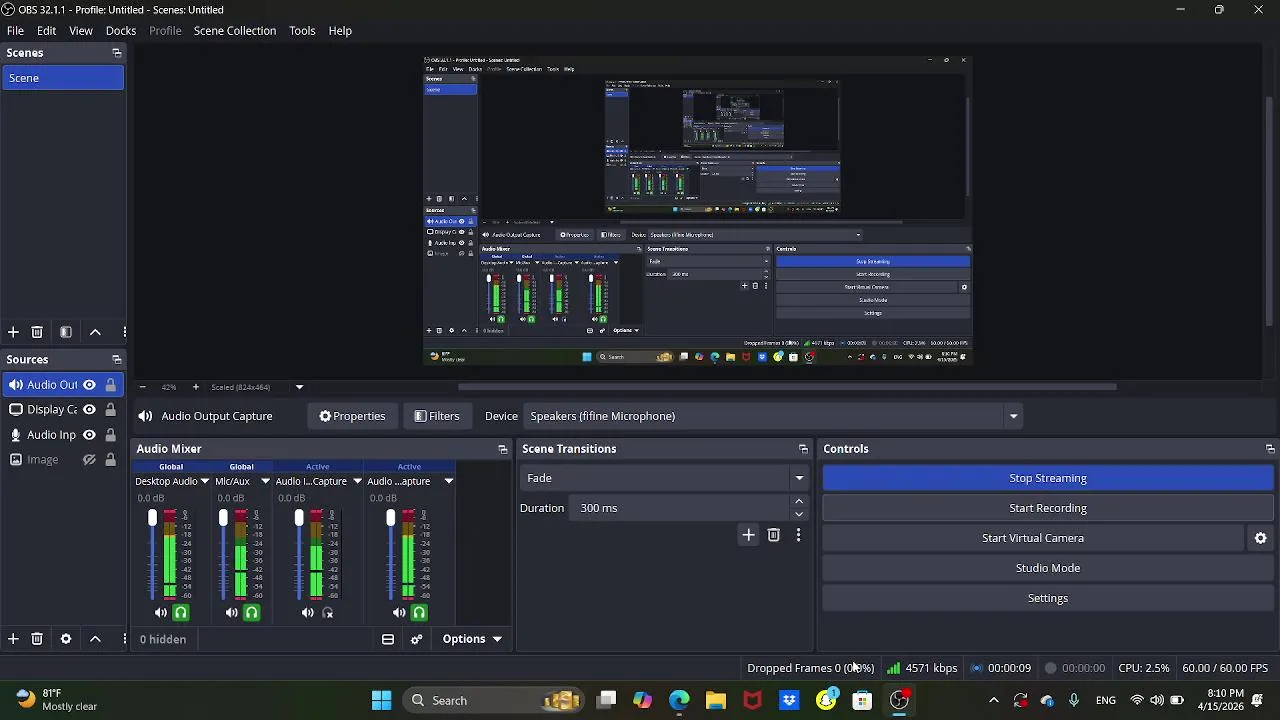Enable Studio Mode

pos(1048,568)
